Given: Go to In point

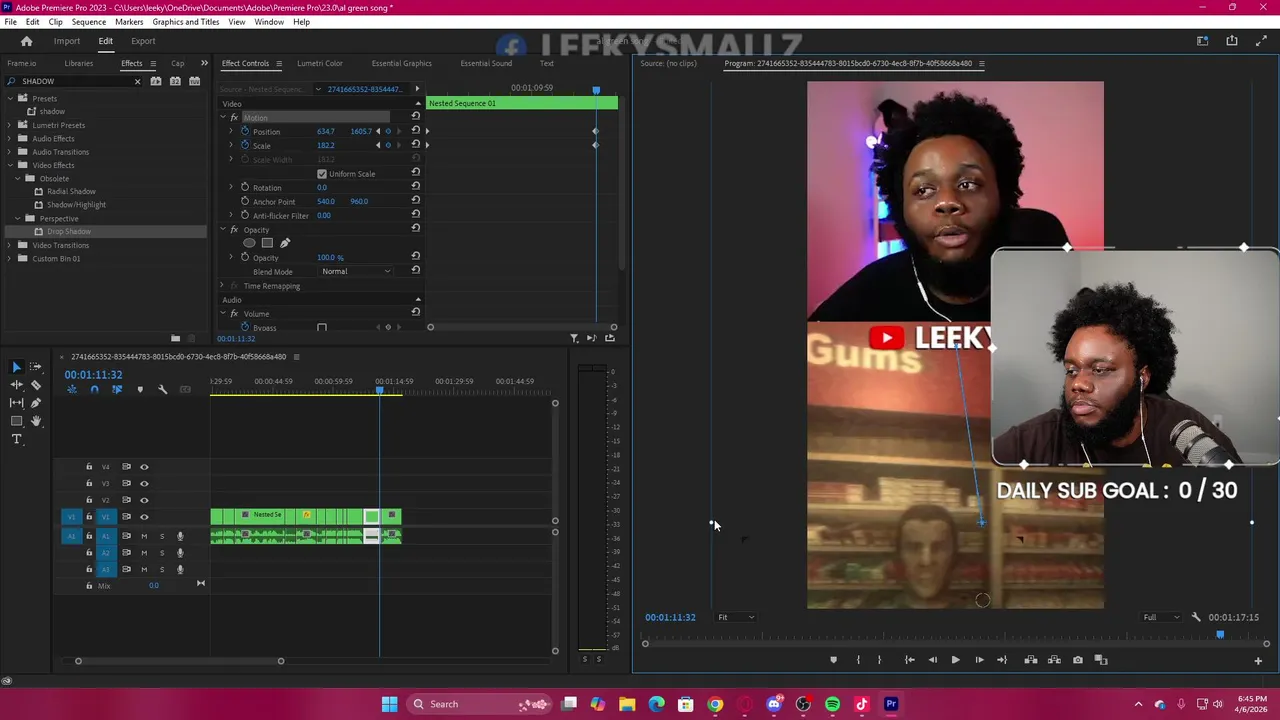Looking at the screenshot, I should [909, 660].
